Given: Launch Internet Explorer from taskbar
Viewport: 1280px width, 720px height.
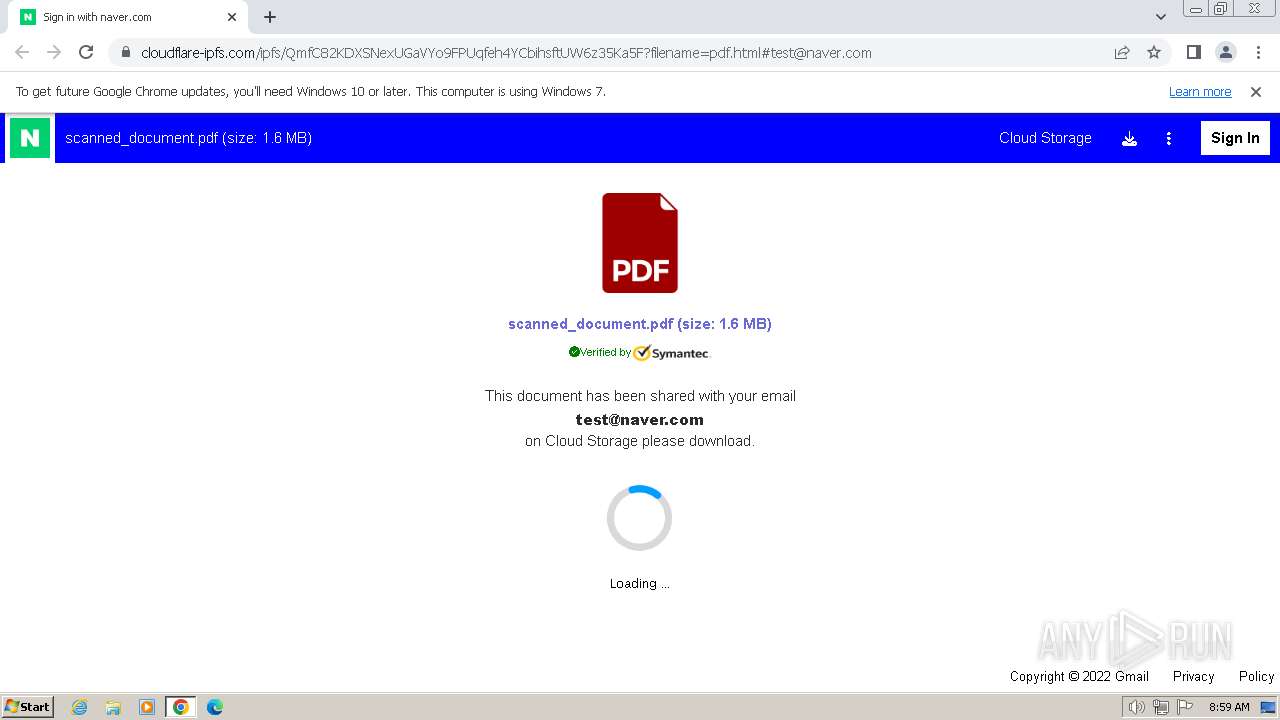Looking at the screenshot, I should (80, 707).
